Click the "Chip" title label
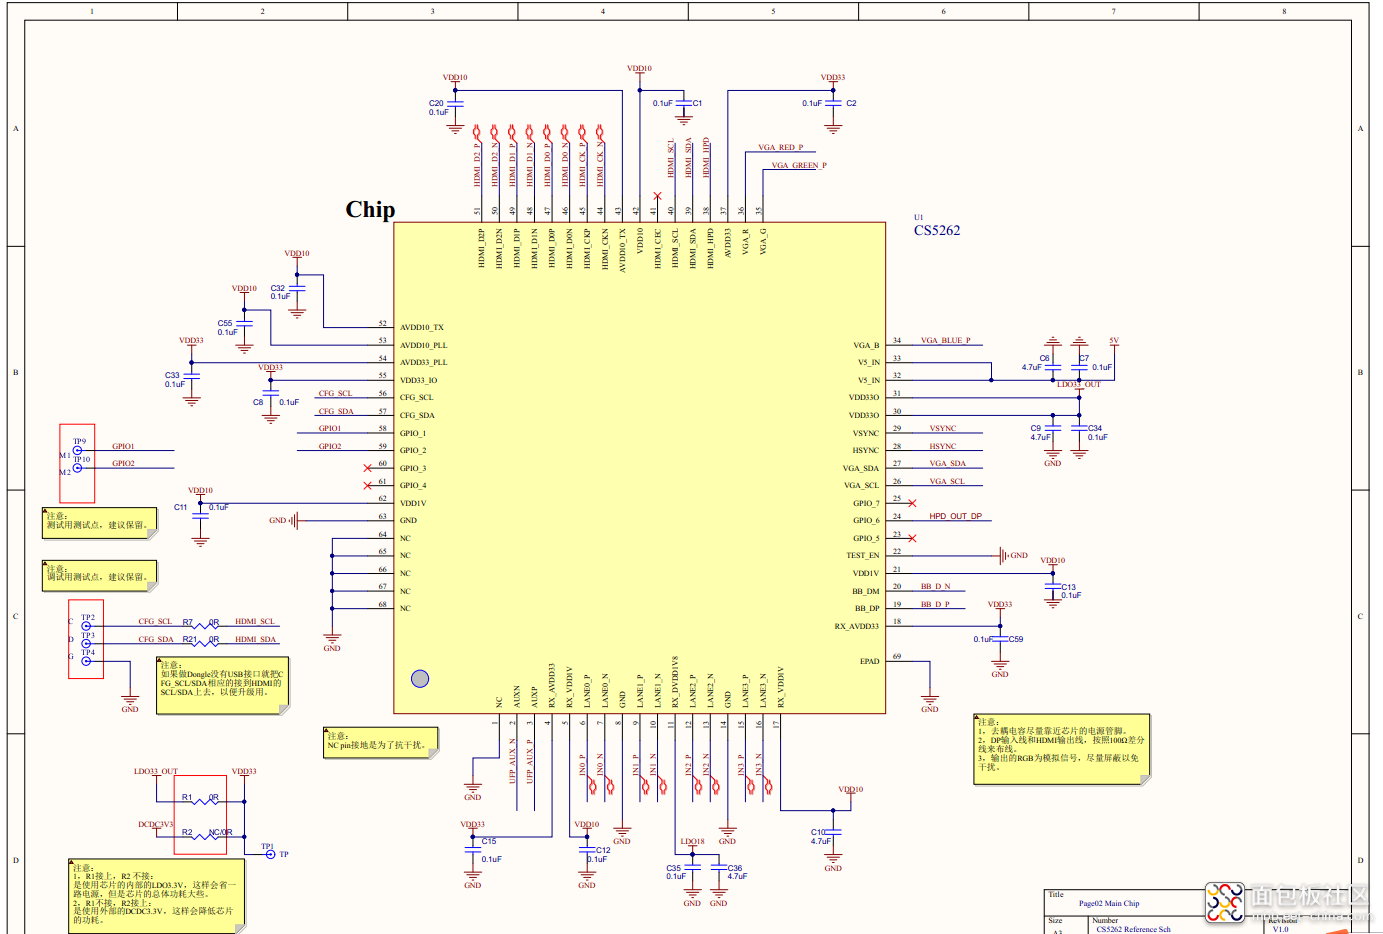This screenshot has height=934, width=1383. (x=370, y=209)
